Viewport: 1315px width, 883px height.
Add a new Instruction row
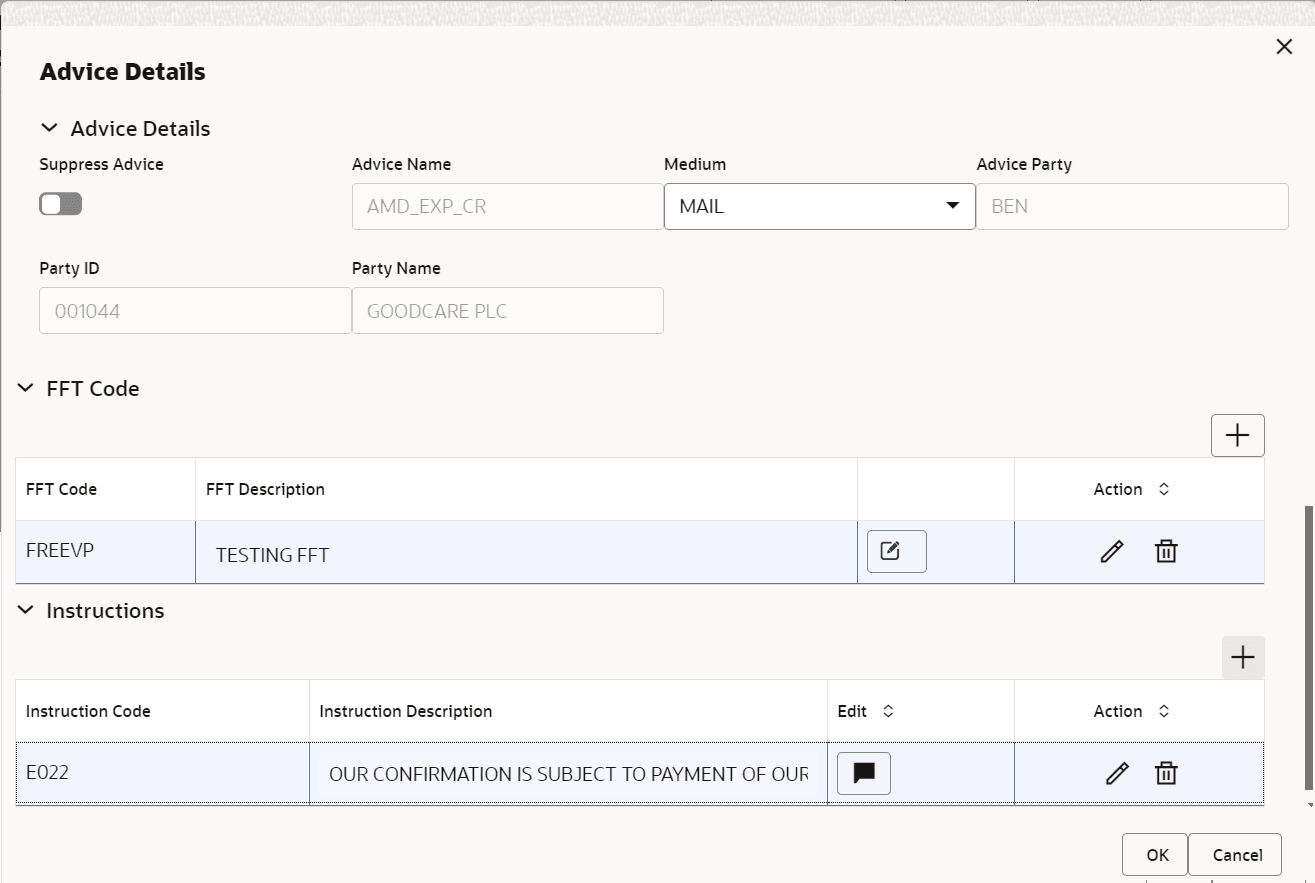1242,657
